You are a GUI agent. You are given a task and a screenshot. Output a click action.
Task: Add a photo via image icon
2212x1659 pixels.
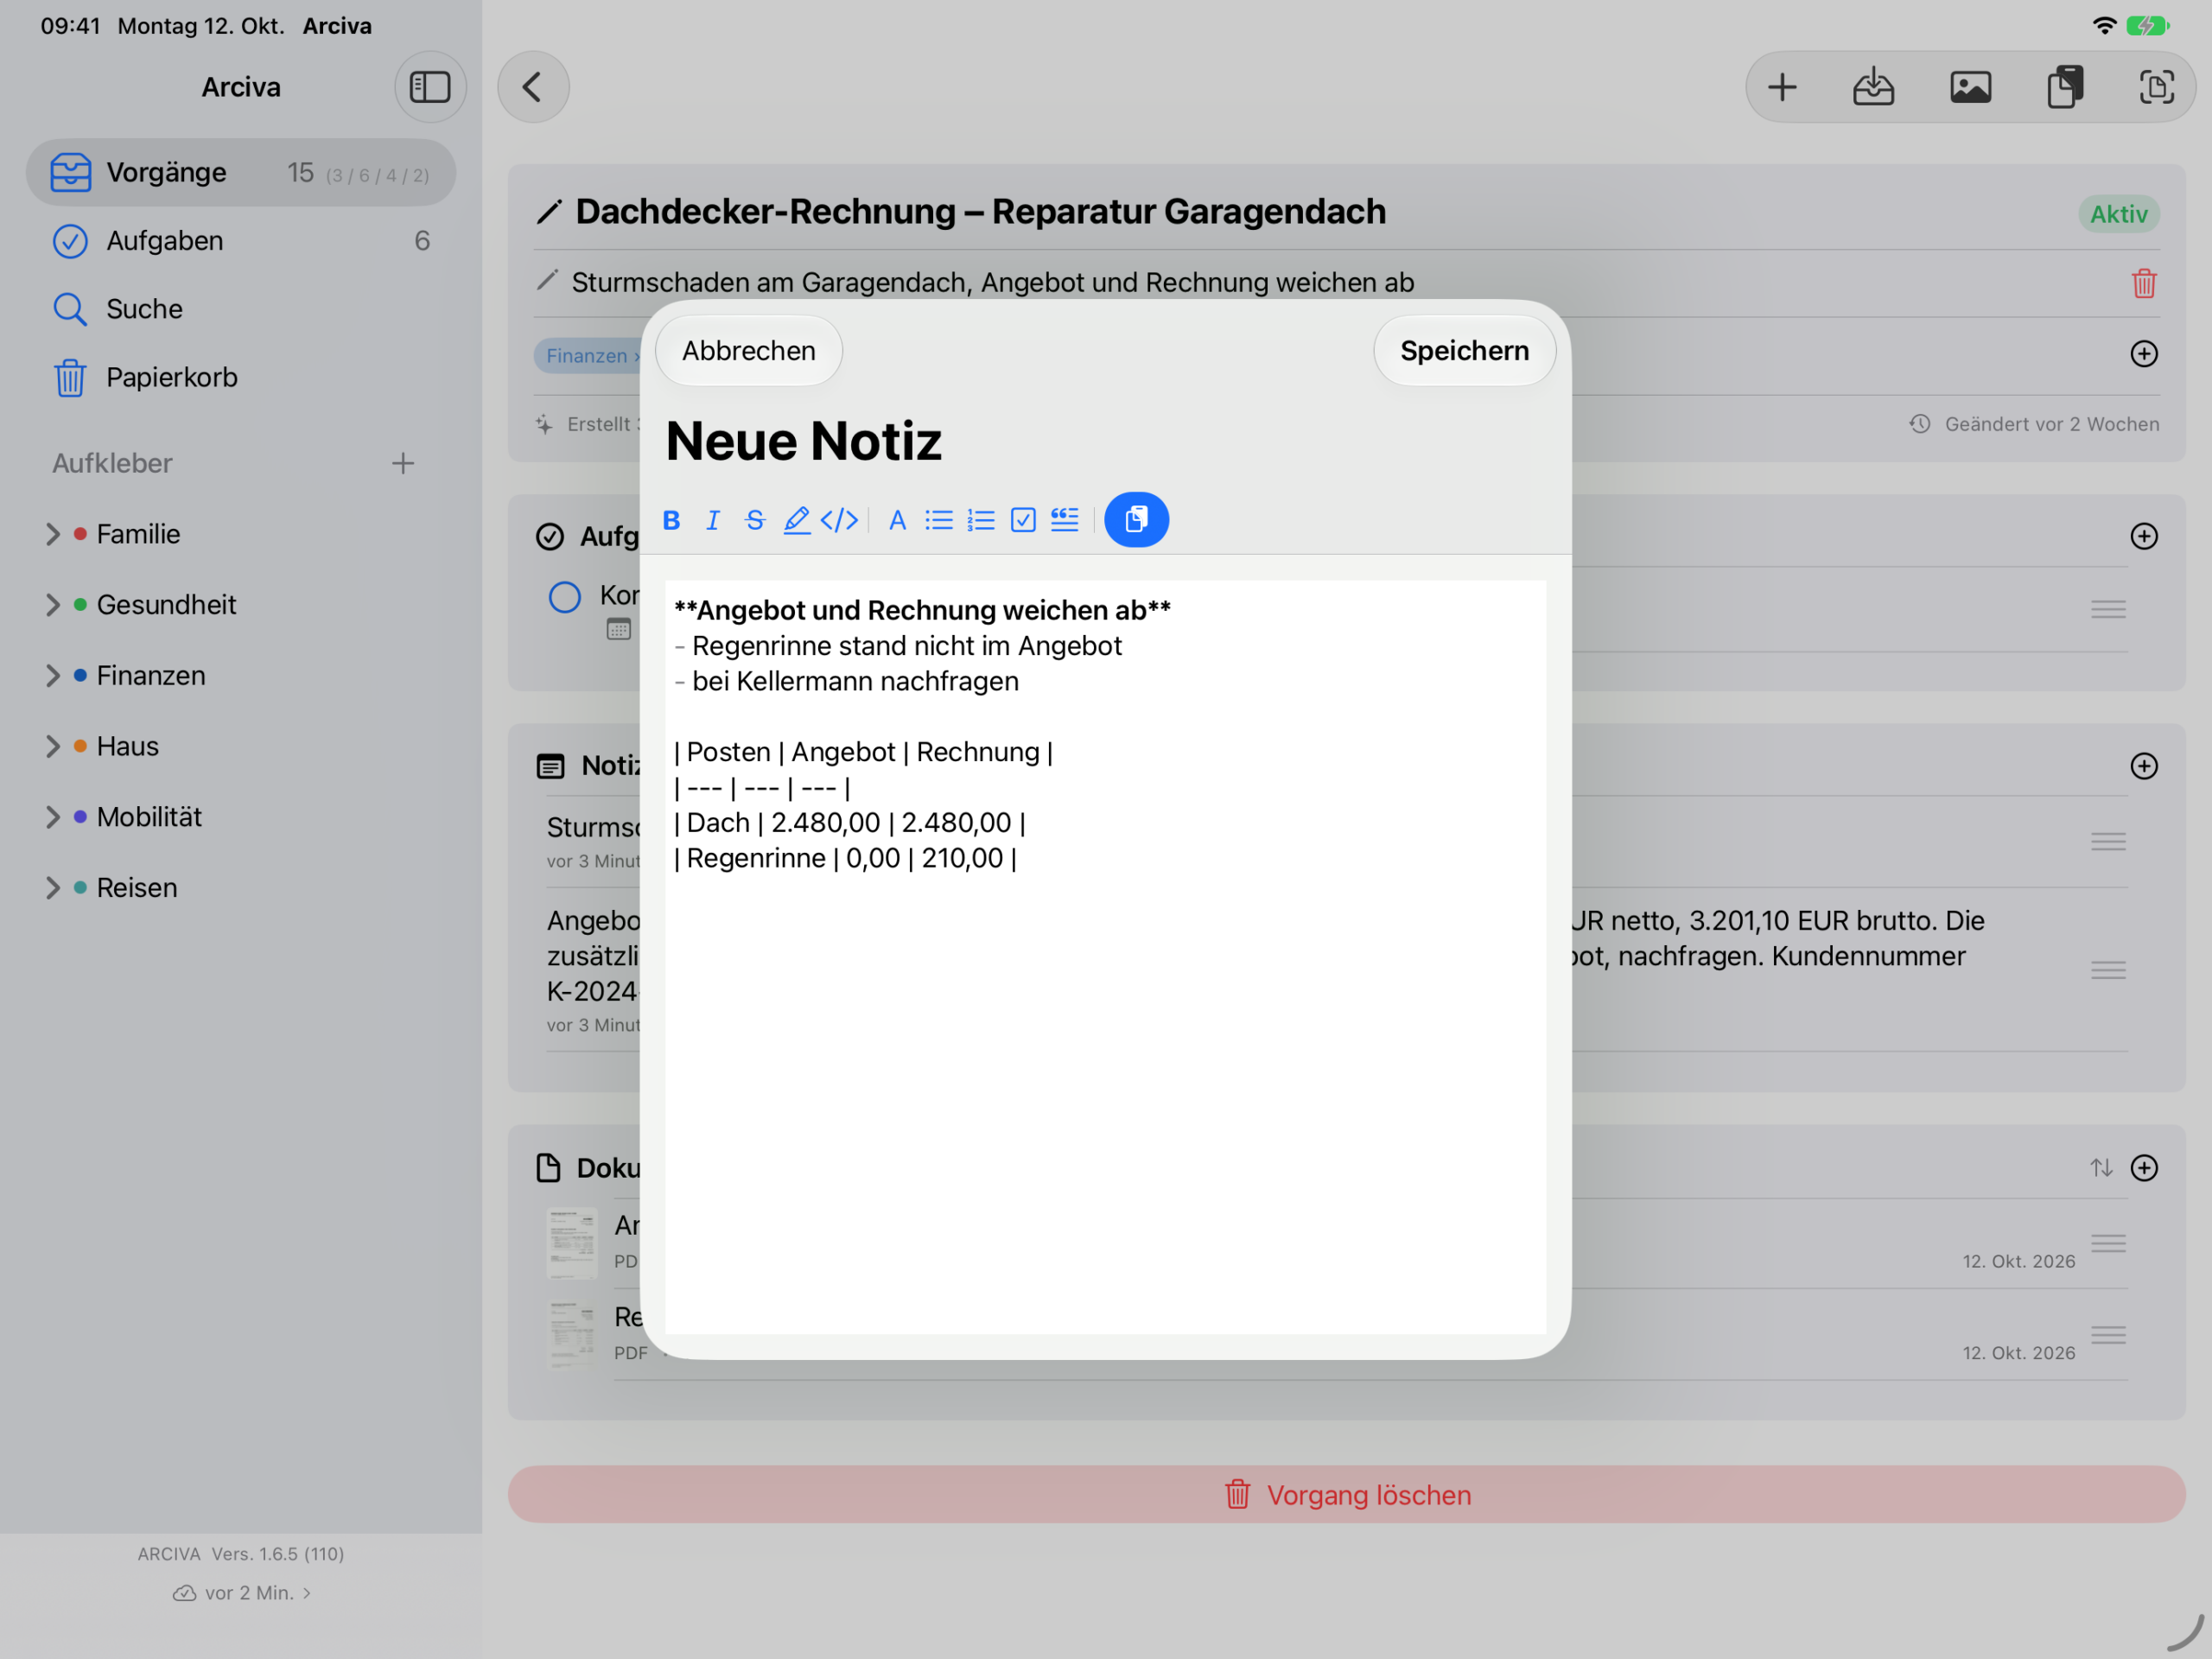pos(1970,87)
